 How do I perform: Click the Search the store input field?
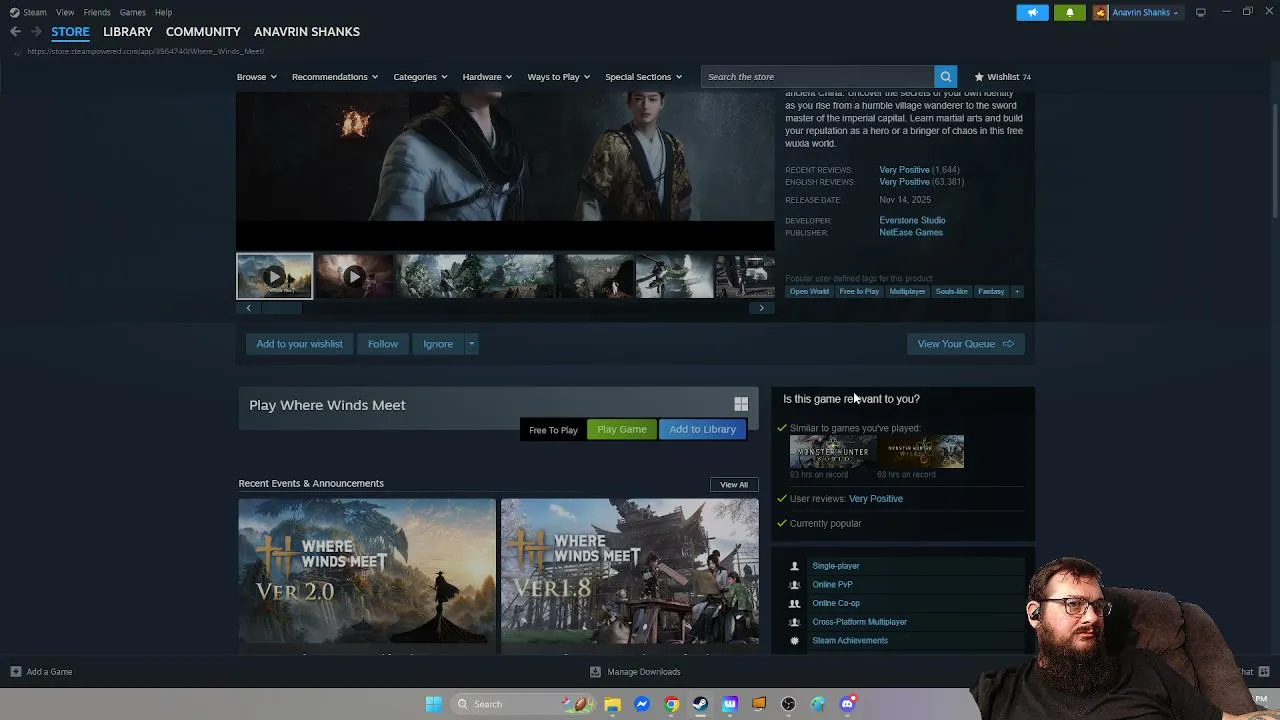(x=818, y=77)
